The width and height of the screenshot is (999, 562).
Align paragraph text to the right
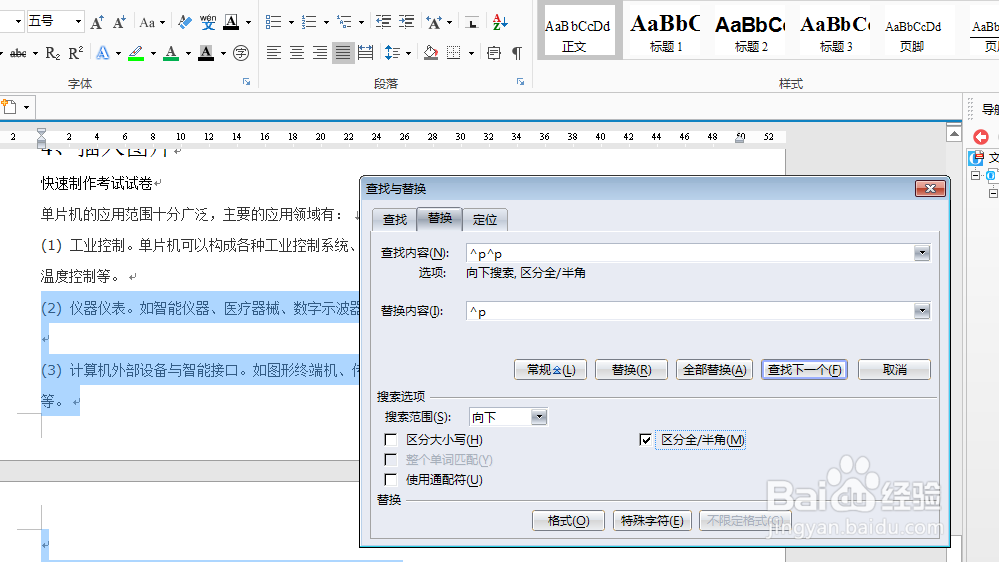[x=320, y=53]
